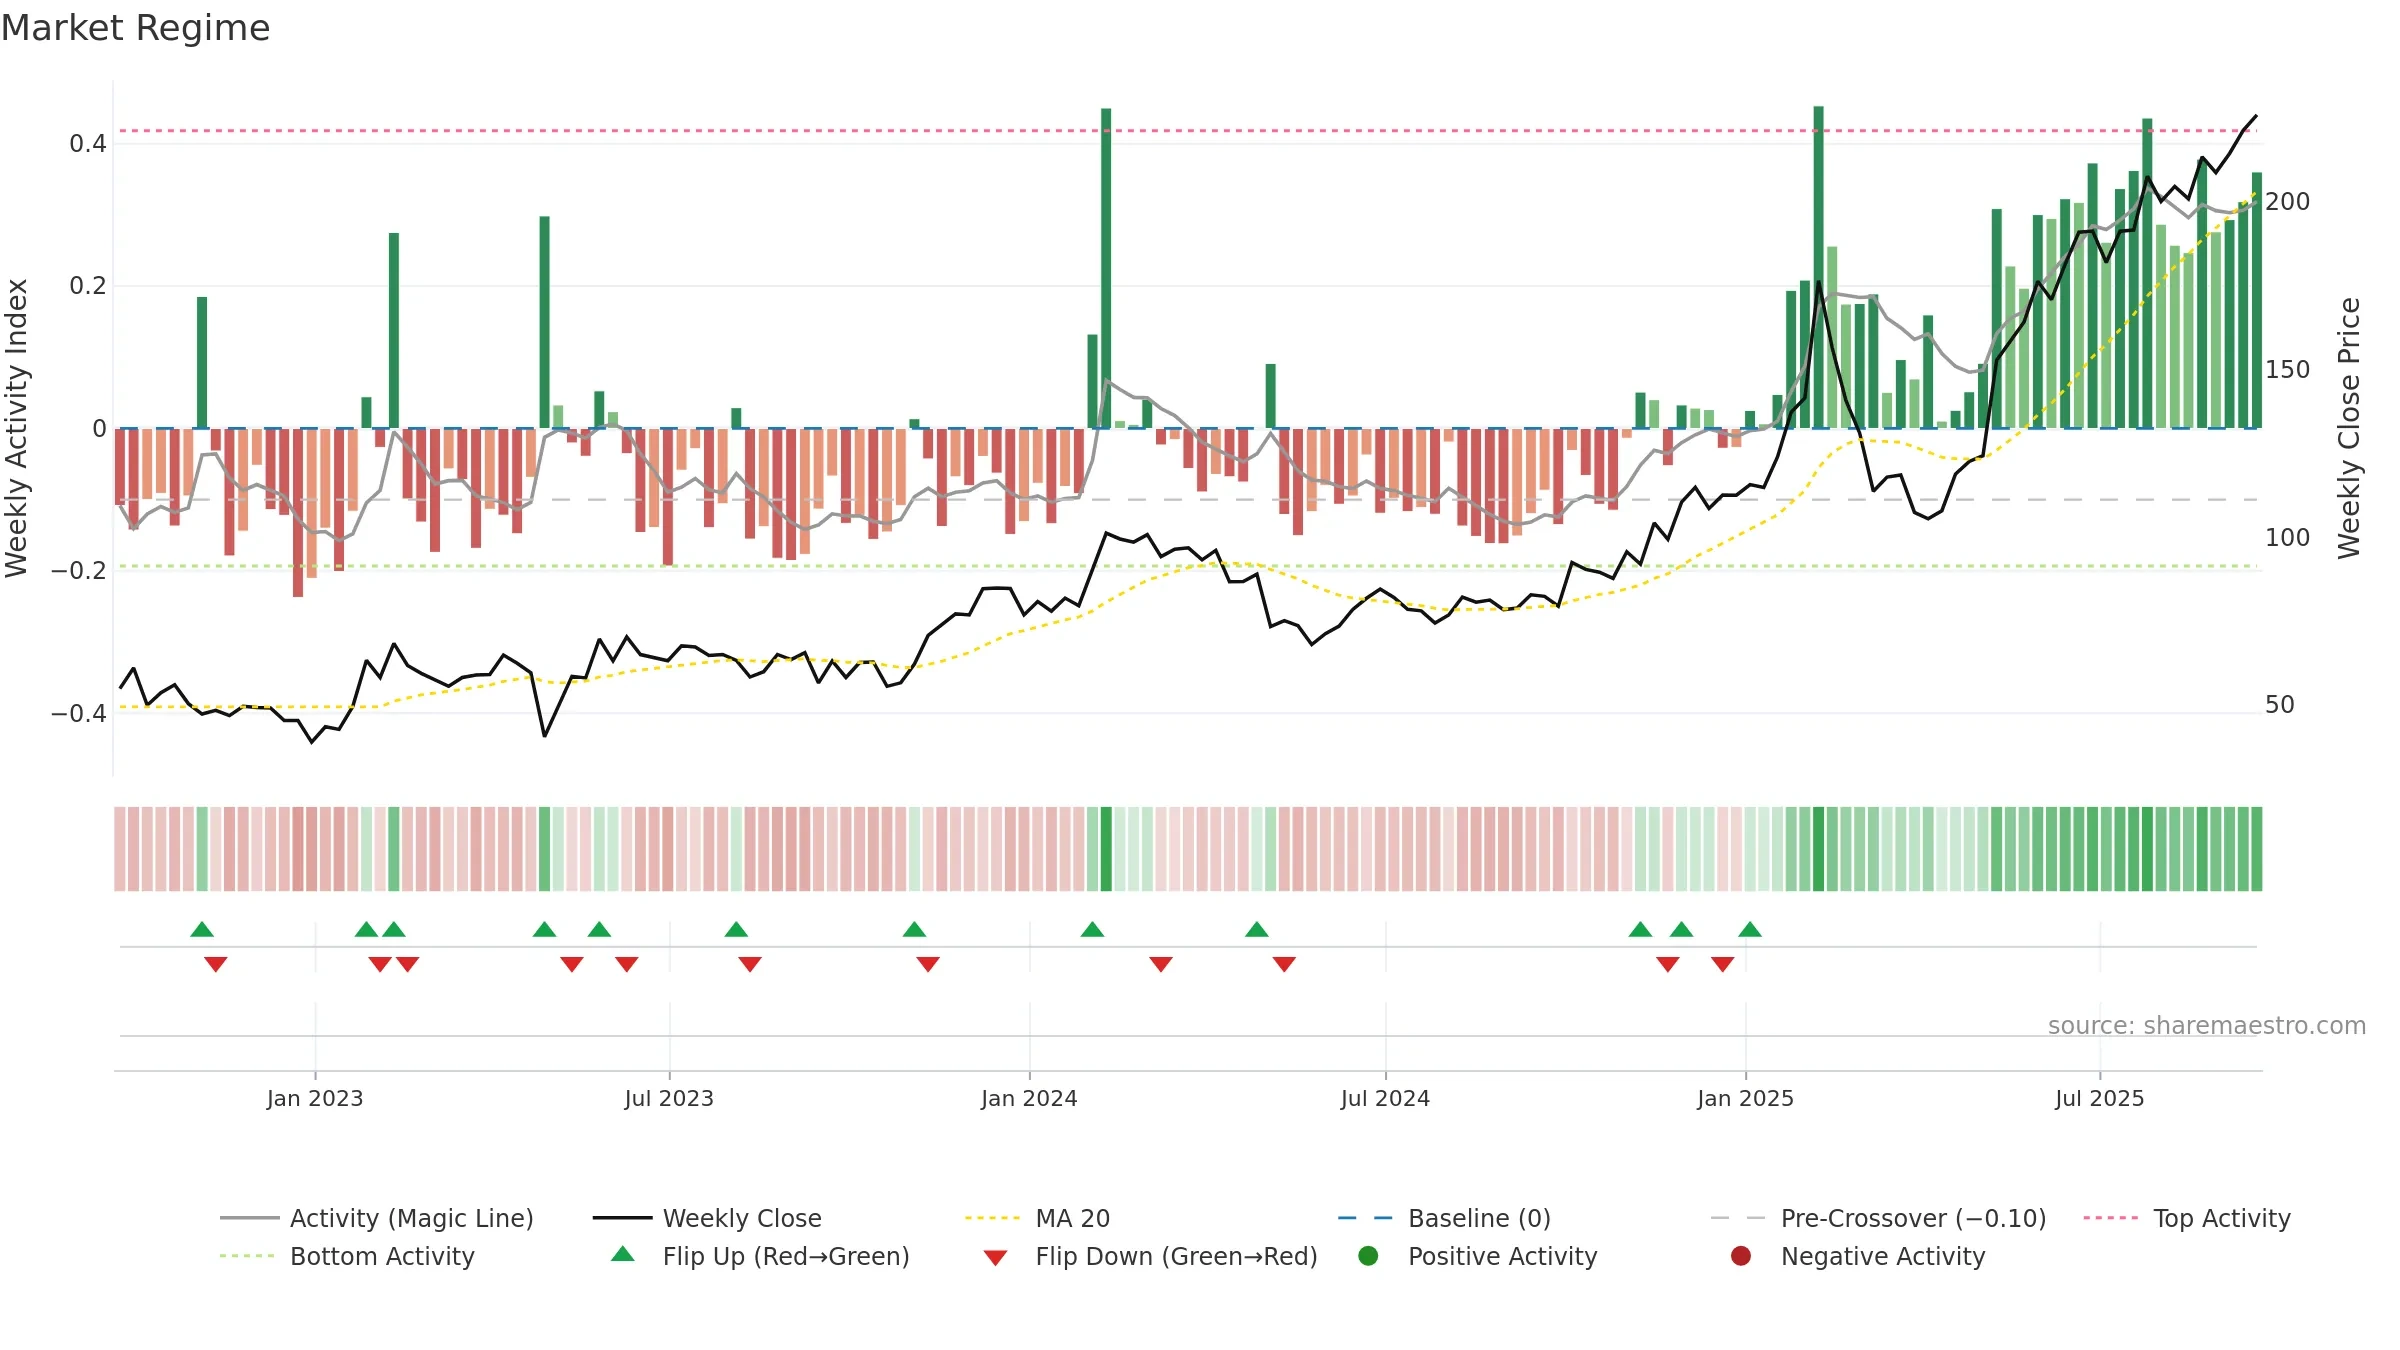Image resolution: width=2400 pixels, height=1350 pixels.
Task: Toggle the Top Activity legend entry
Action: tap(2187, 1218)
